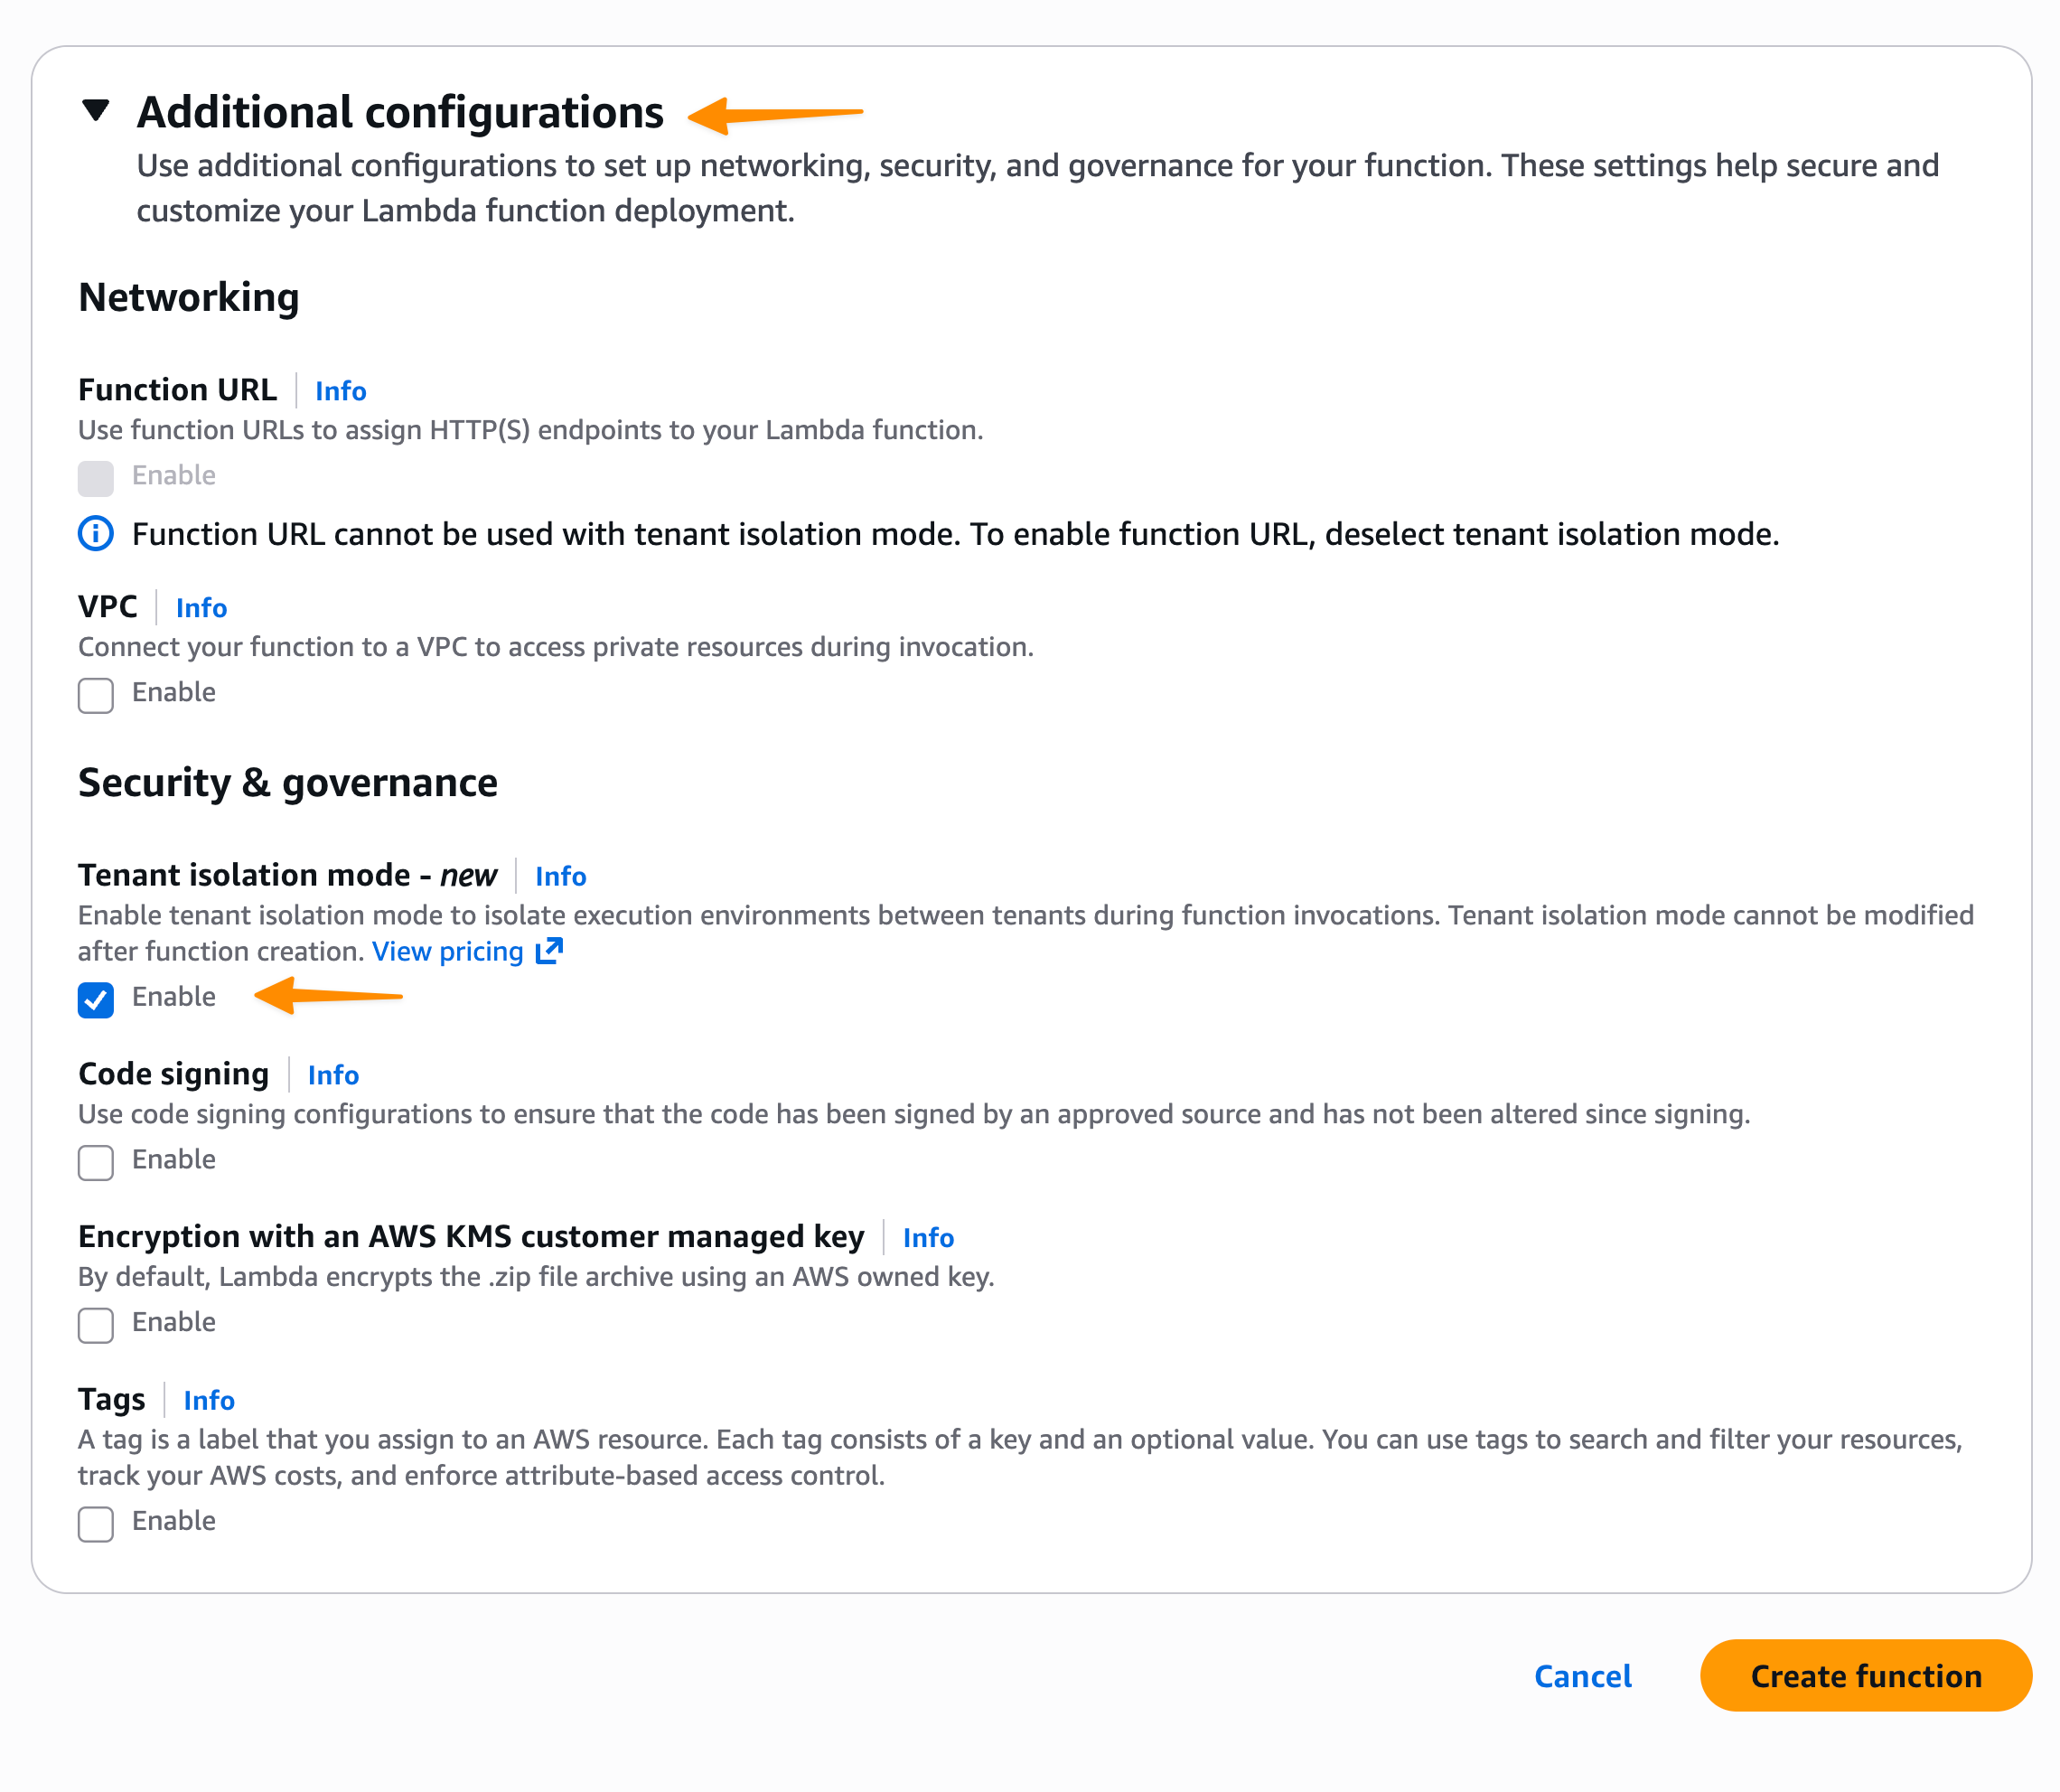Enable the Tags checkbox
The image size is (2060, 1792).
(96, 1524)
